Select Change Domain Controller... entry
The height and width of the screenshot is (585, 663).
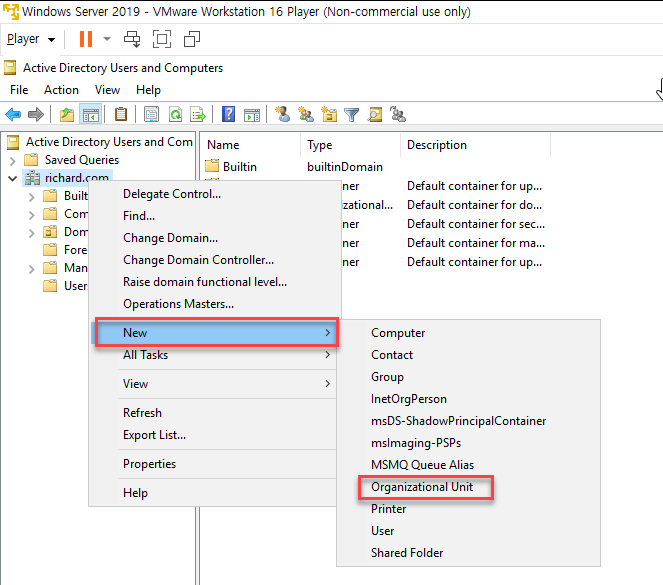click(215, 260)
